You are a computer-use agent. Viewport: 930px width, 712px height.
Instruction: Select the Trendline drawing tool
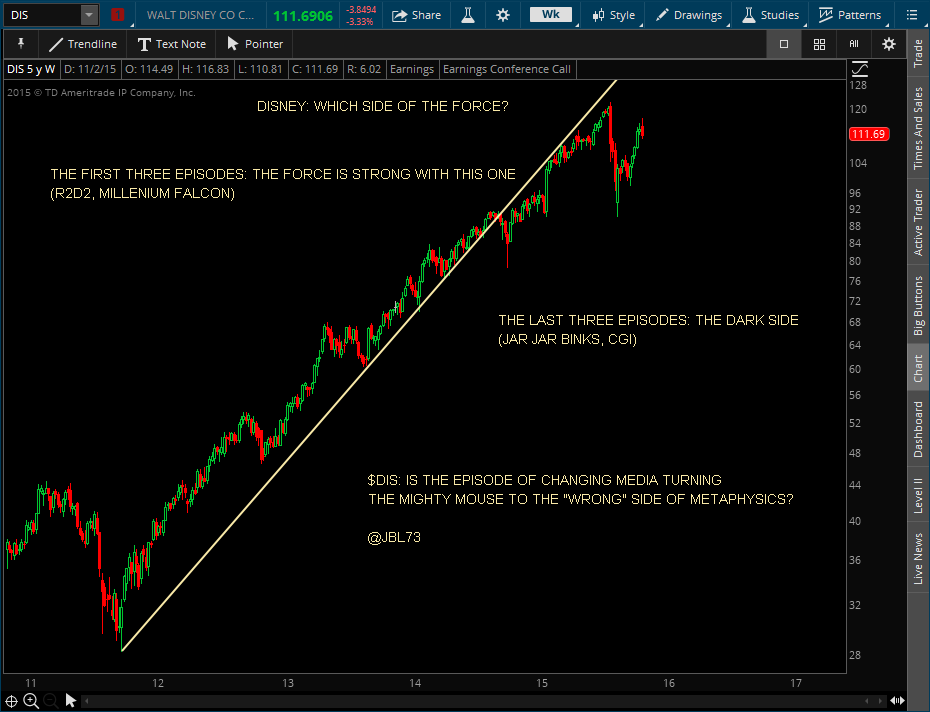[83, 44]
